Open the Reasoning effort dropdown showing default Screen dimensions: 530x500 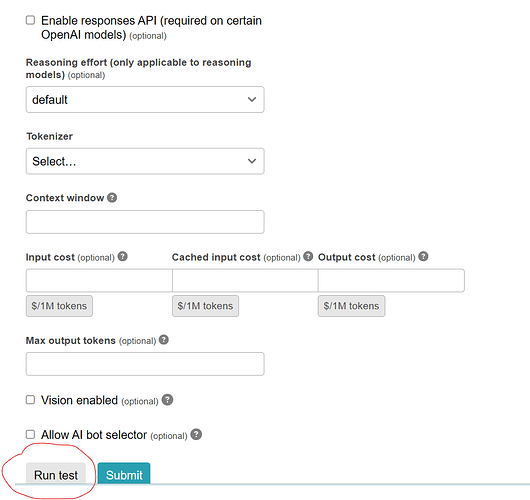tap(145, 99)
